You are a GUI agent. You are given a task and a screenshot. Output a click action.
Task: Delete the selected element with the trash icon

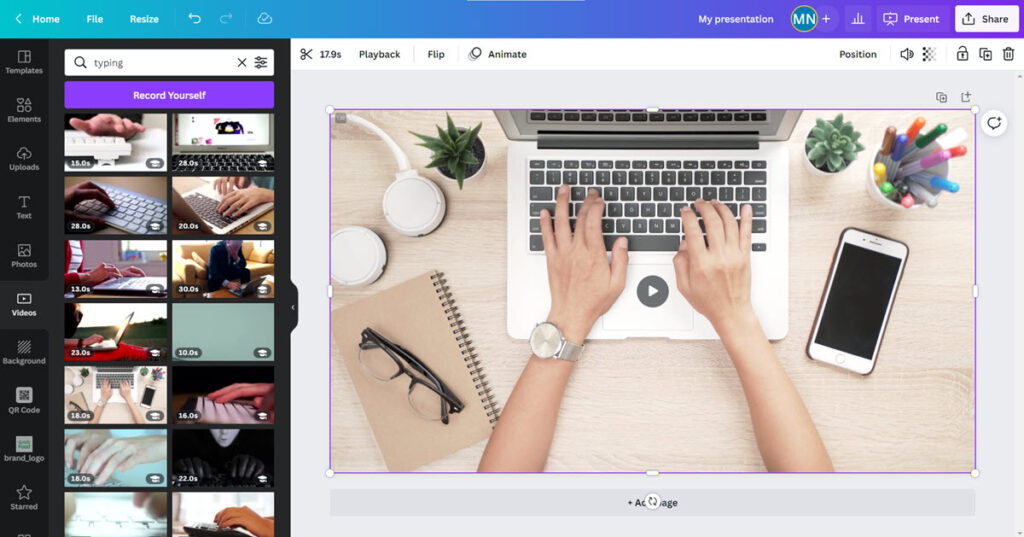(x=1008, y=54)
